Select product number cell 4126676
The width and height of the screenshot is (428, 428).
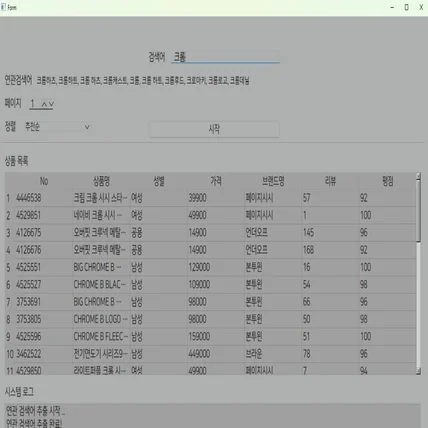point(44,250)
